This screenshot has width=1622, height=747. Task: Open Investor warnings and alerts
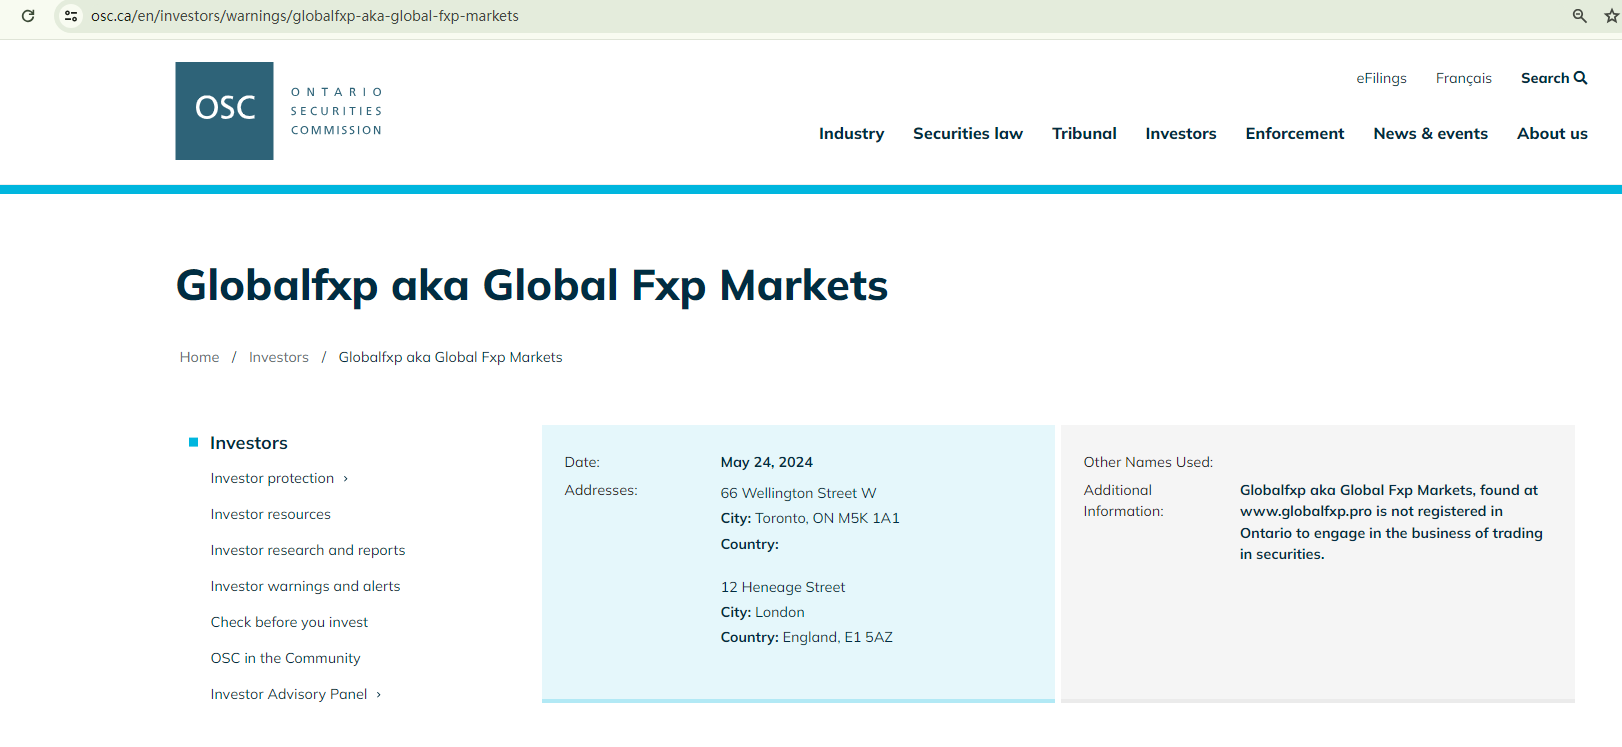[x=305, y=586]
